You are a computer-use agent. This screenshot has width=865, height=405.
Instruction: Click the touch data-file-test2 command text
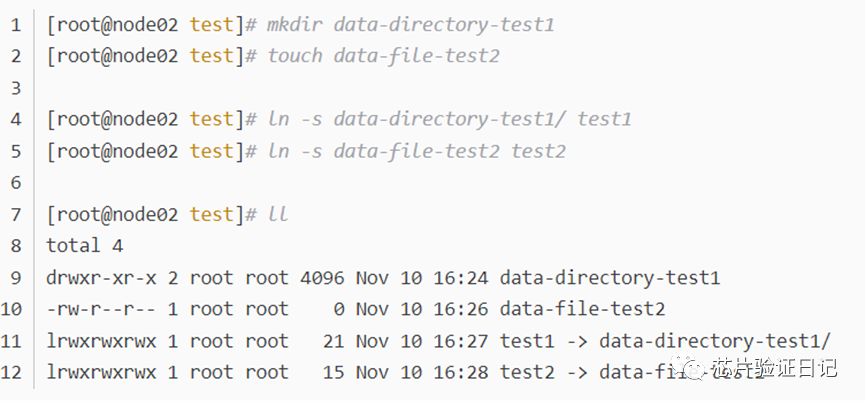383,56
